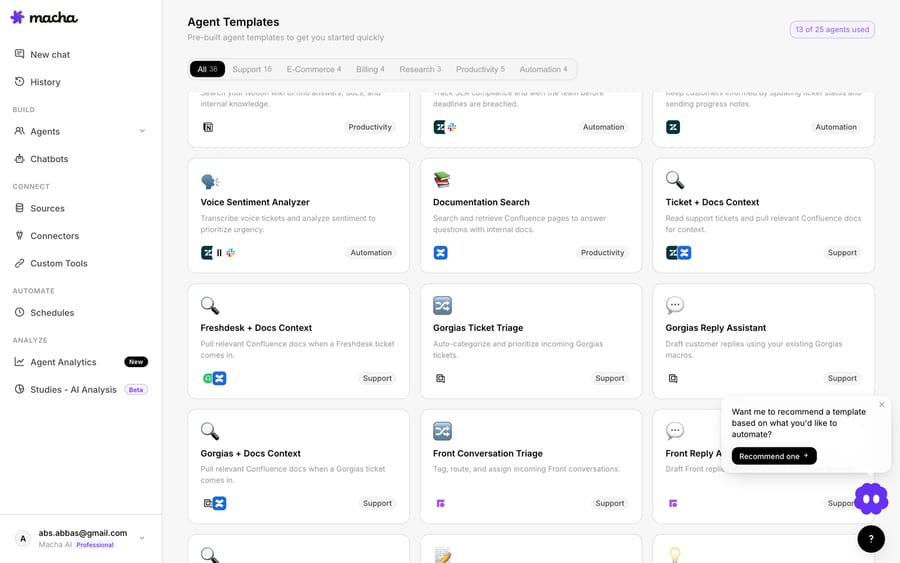Open the help question mark button
The height and width of the screenshot is (563, 900).
[x=871, y=539]
